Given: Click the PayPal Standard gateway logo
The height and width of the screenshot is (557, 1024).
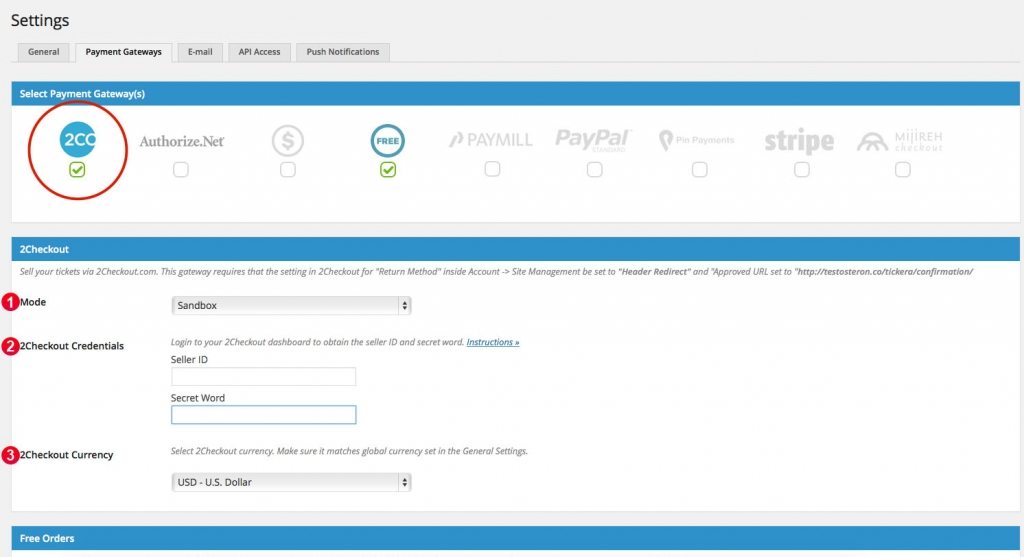Looking at the screenshot, I should pos(593,140).
